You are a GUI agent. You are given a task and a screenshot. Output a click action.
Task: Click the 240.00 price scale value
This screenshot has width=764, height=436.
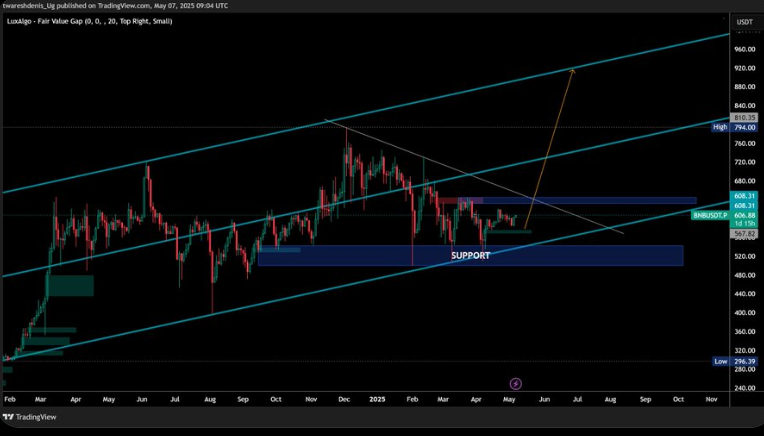[x=745, y=388]
